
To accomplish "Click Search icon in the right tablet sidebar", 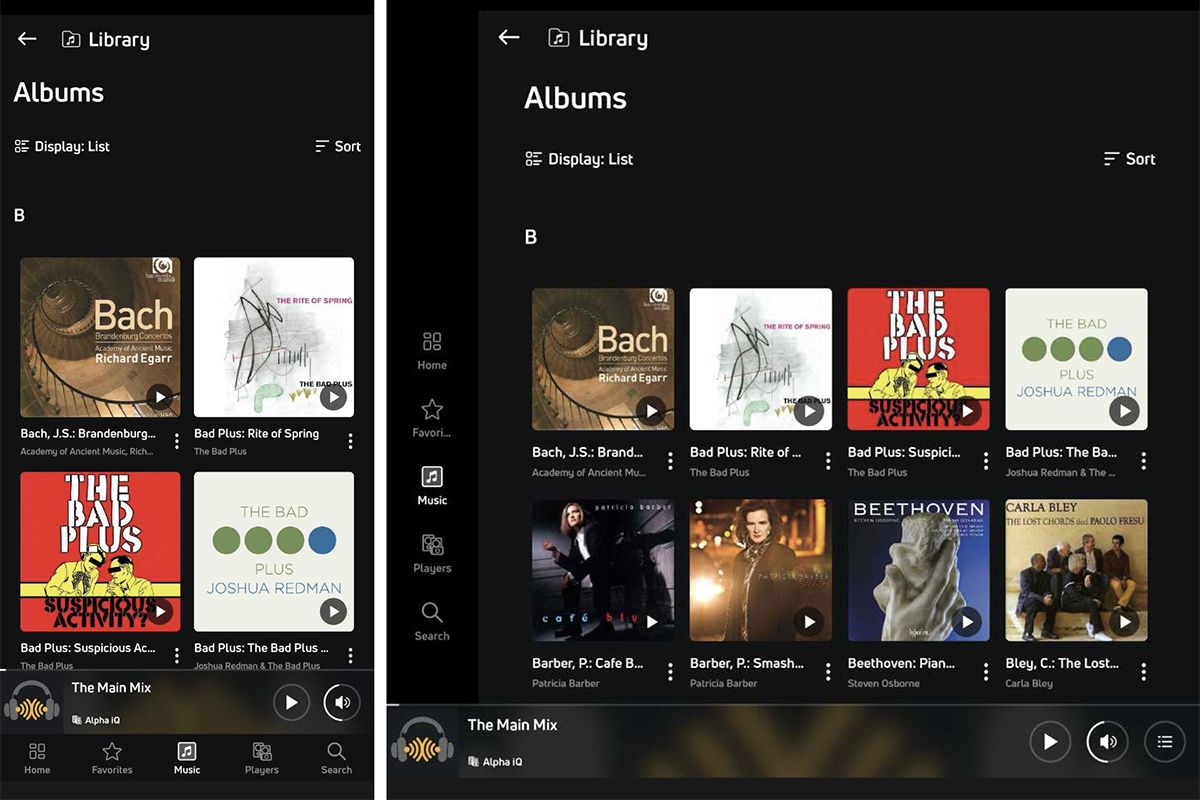I will 432,620.
